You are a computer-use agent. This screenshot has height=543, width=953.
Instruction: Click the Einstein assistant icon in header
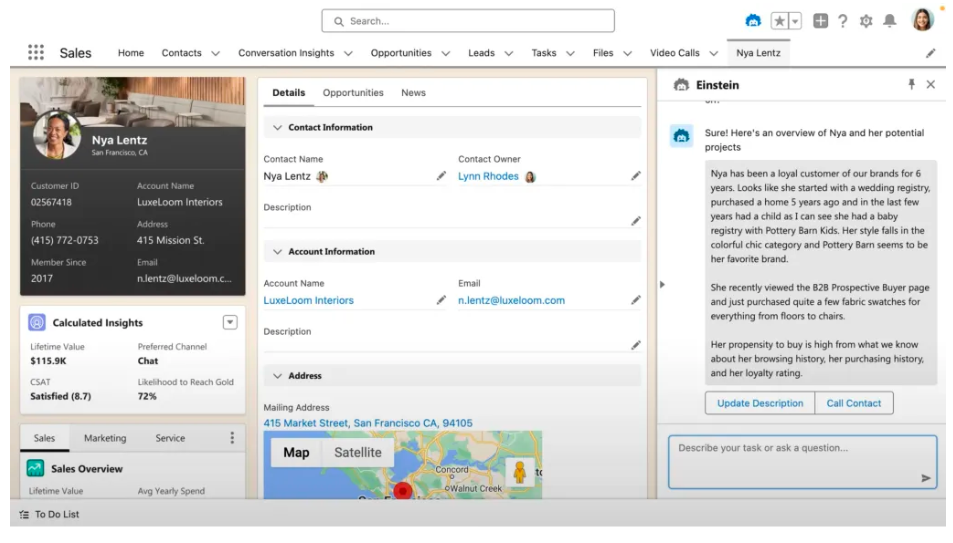[x=753, y=21]
